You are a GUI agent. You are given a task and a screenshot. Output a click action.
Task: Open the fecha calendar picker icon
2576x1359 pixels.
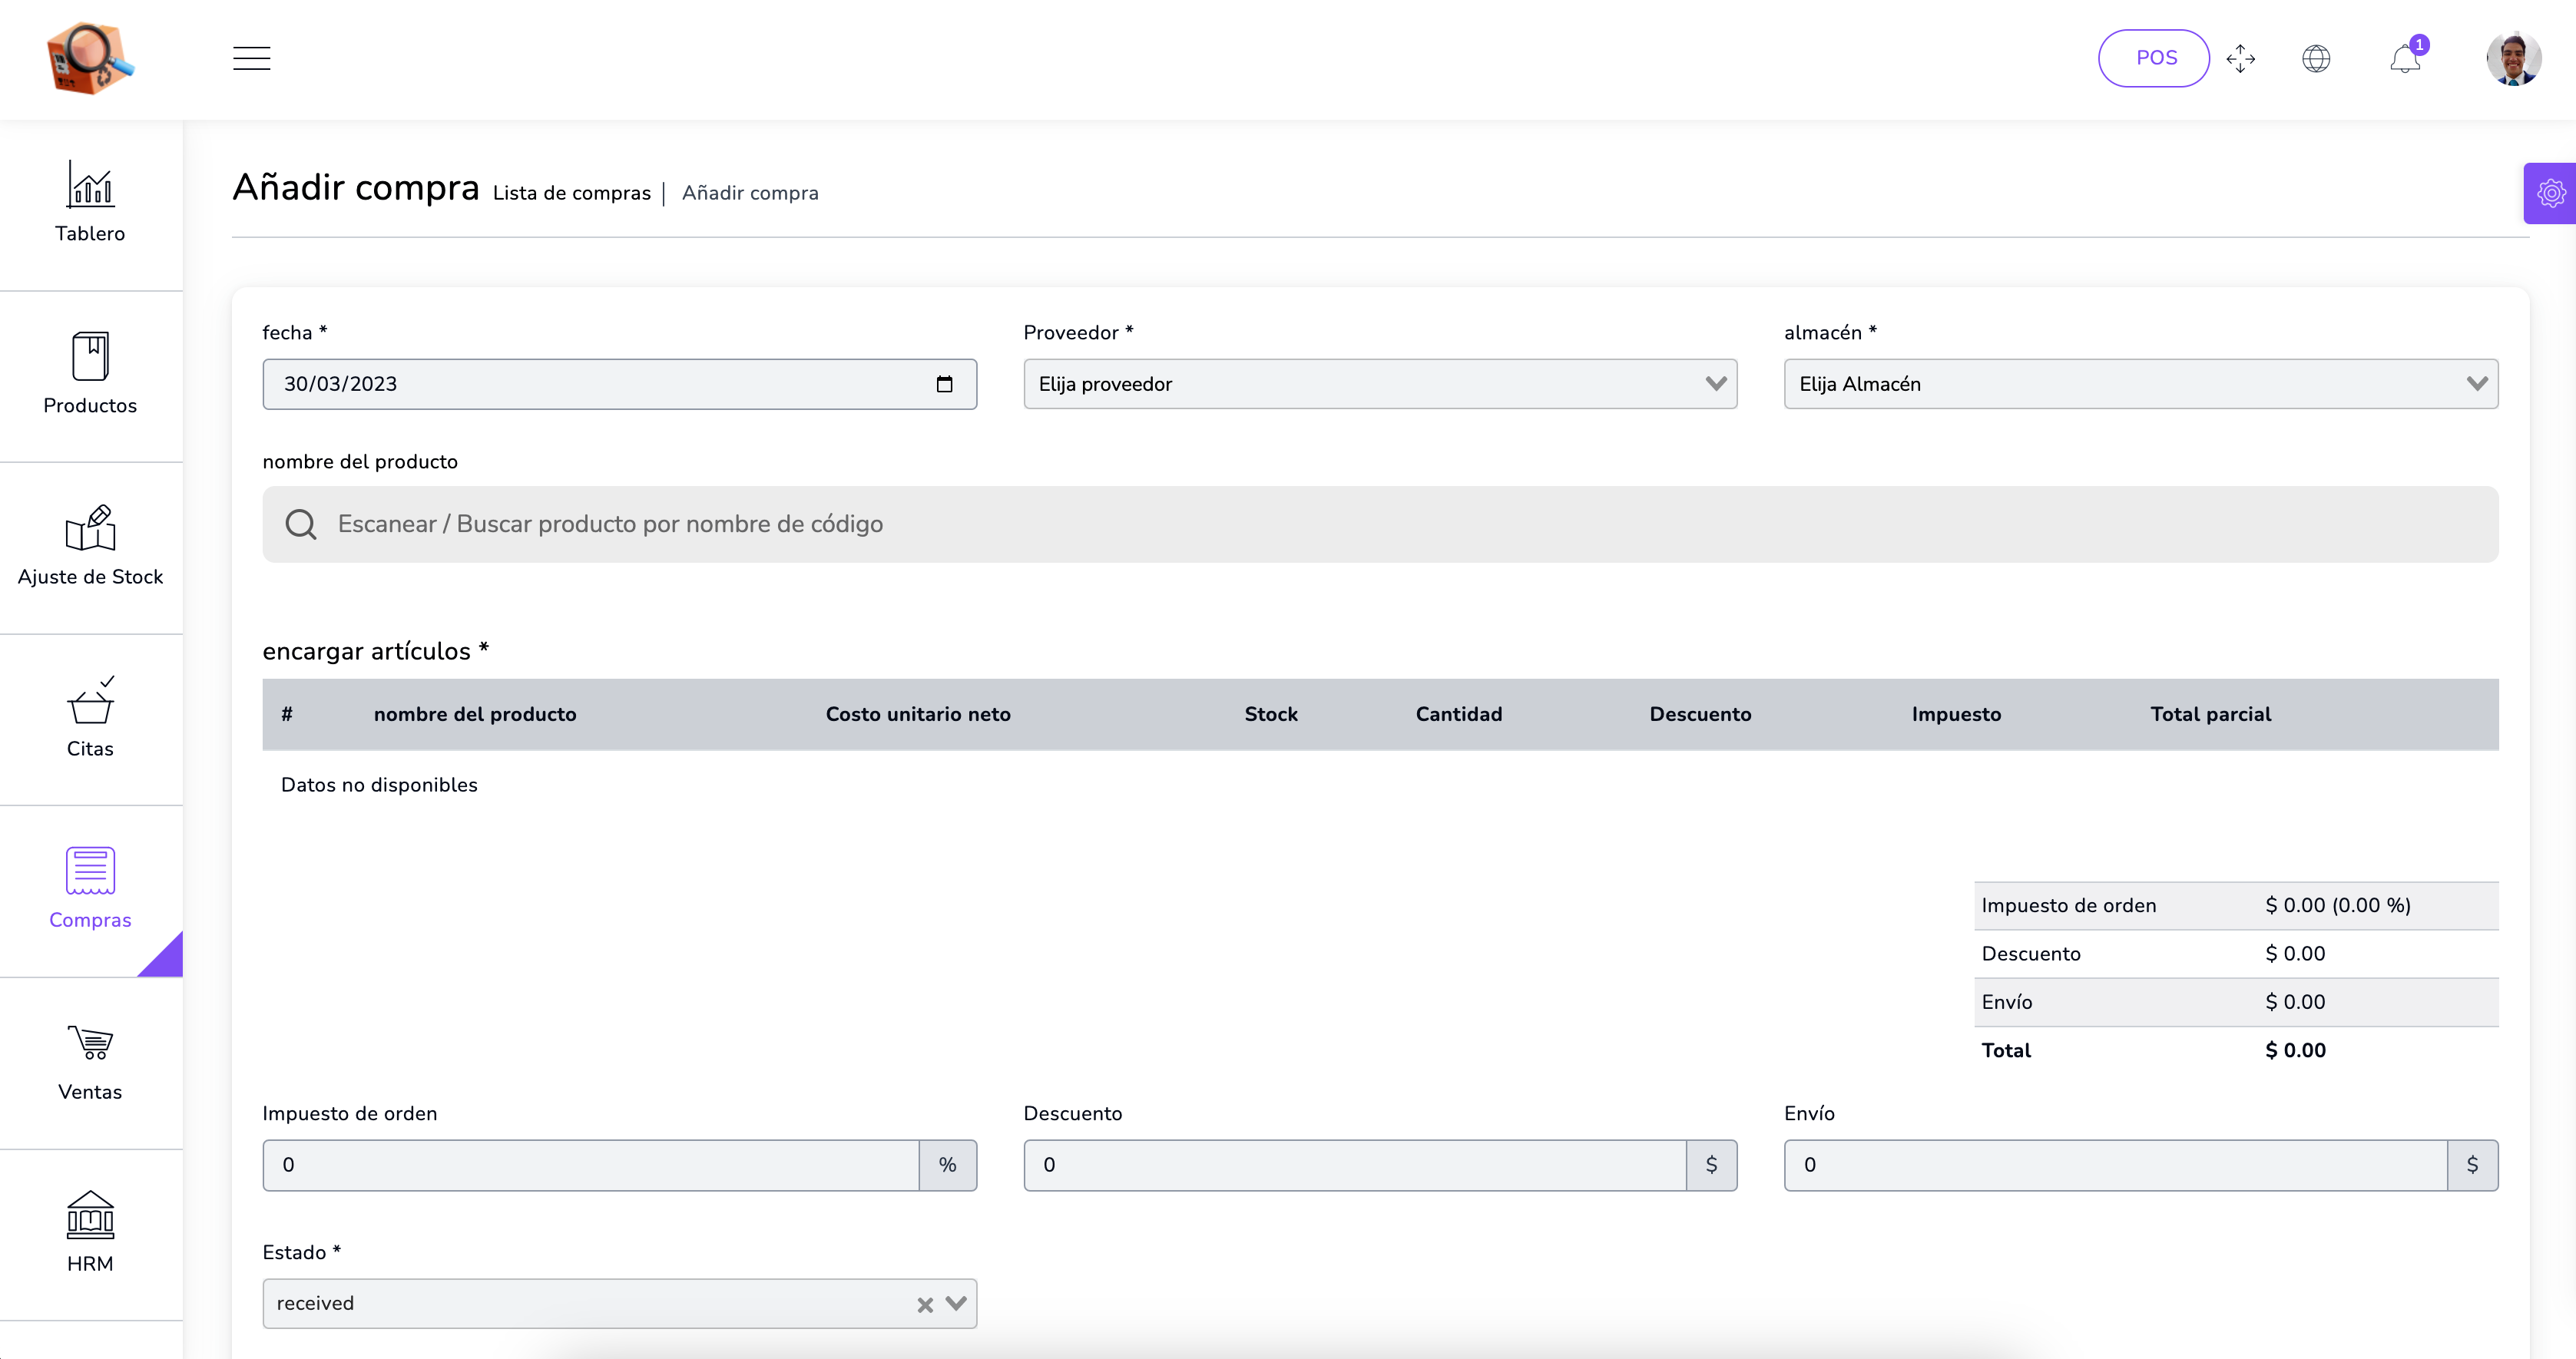(x=944, y=384)
